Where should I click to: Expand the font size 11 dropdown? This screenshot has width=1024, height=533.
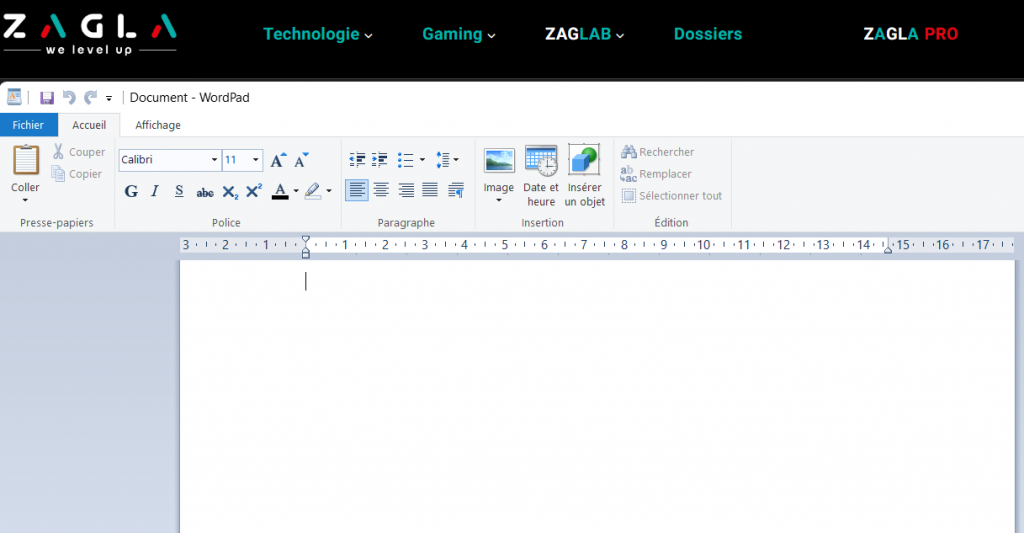pyautogui.click(x=256, y=160)
